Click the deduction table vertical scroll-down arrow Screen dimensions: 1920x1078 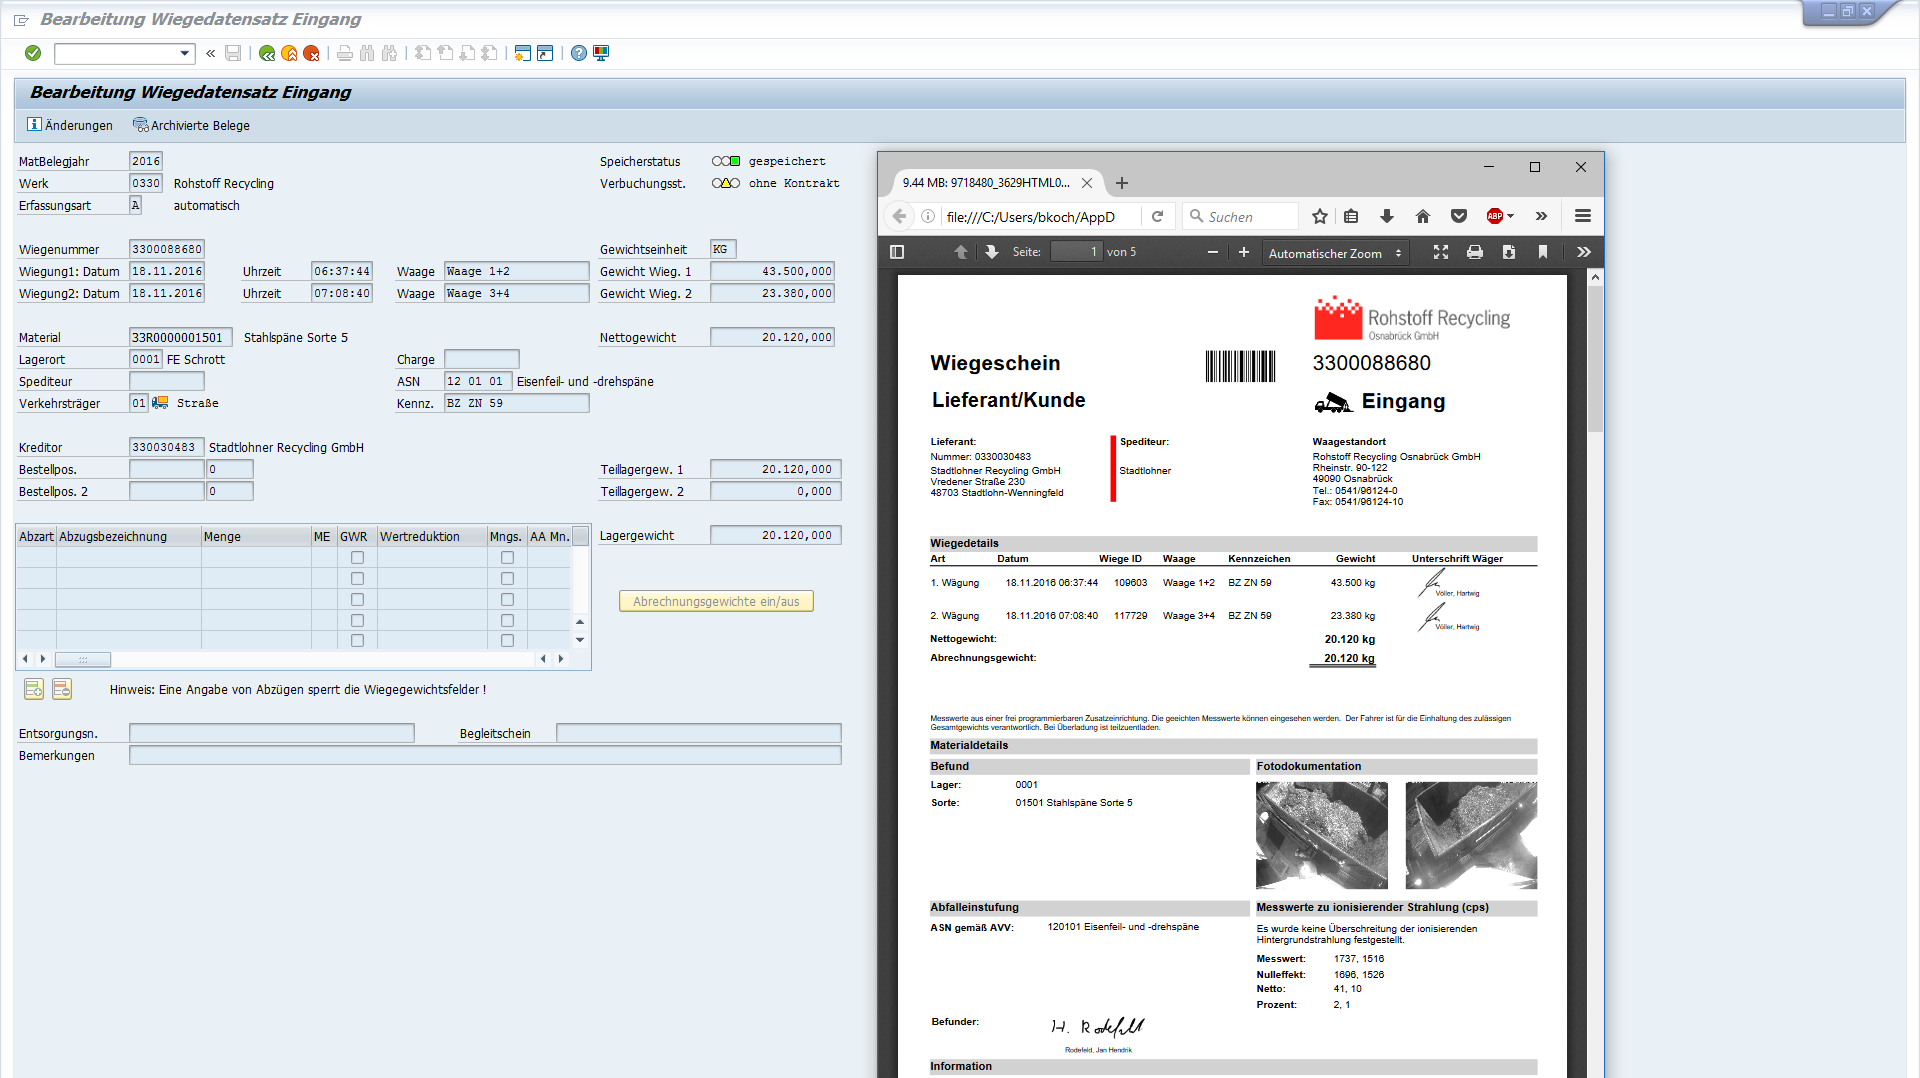pyautogui.click(x=580, y=640)
